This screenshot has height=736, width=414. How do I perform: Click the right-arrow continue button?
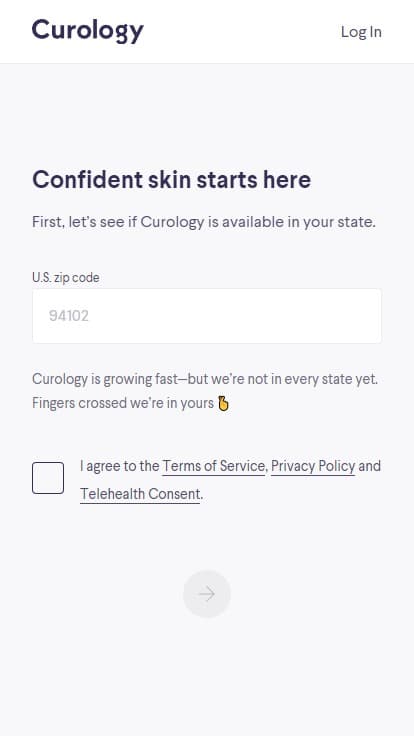(x=207, y=594)
